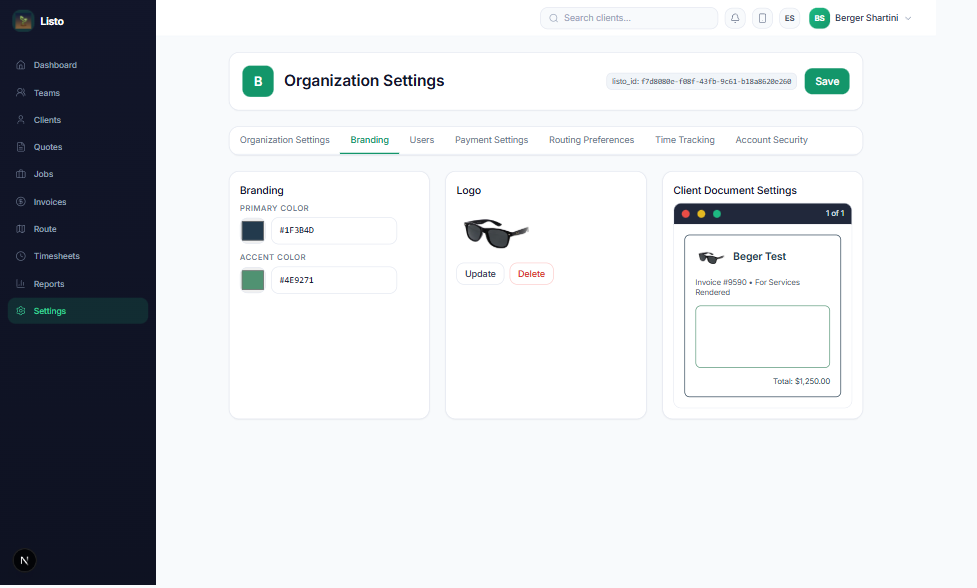Click the small sunglasses logo in invoice preview
This screenshot has height=588, width=977.
pos(711,257)
